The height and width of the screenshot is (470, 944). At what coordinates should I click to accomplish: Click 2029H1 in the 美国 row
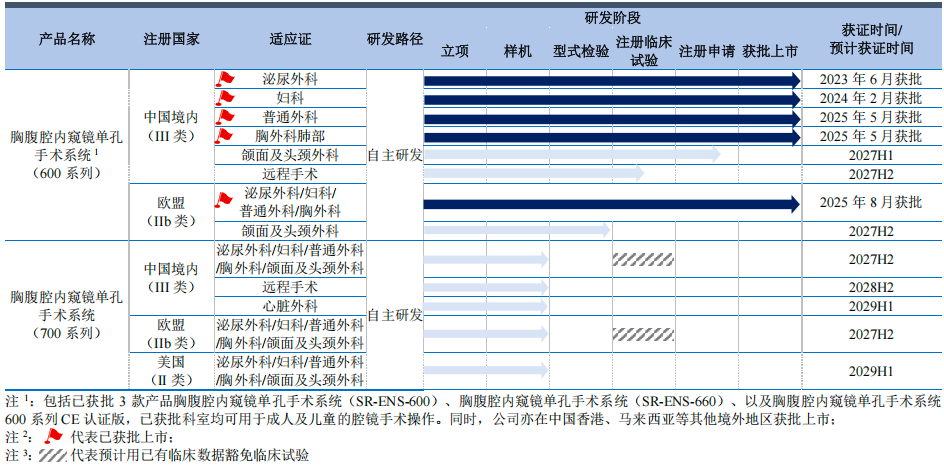(871, 371)
